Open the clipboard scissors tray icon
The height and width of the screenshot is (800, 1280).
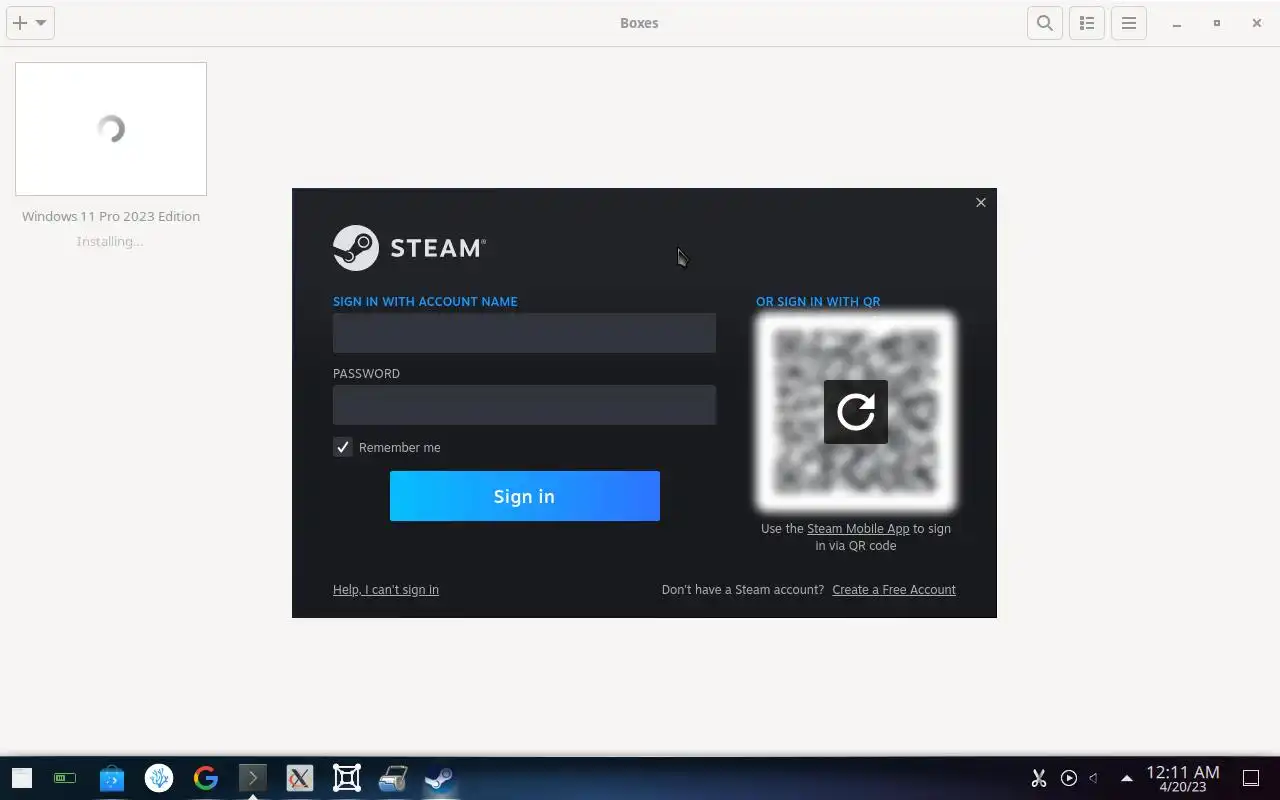[1039, 778]
